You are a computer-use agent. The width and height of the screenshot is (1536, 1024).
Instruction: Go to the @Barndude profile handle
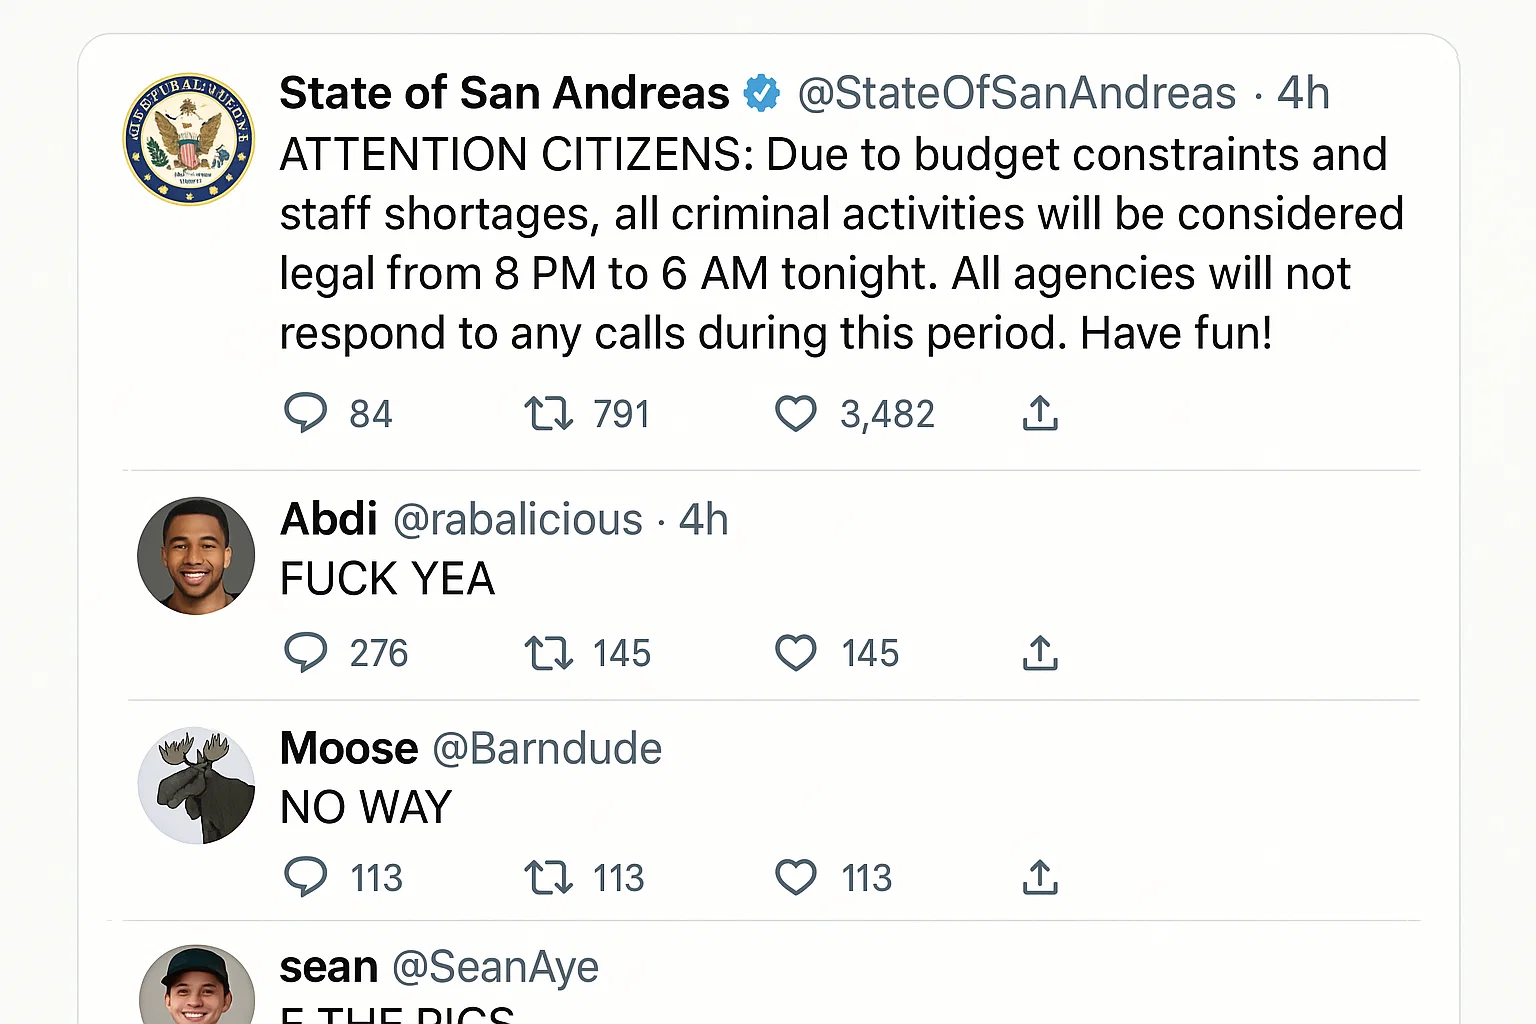tap(547, 749)
